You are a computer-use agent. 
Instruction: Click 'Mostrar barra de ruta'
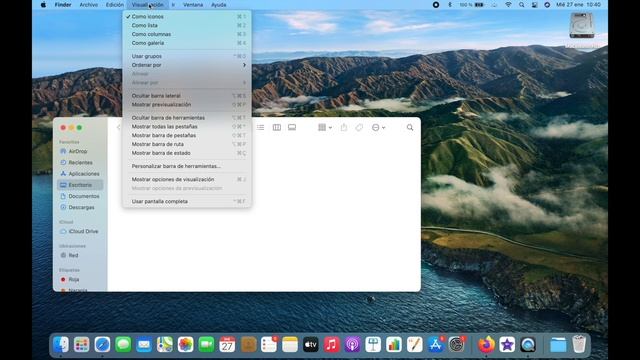[x=187, y=144]
